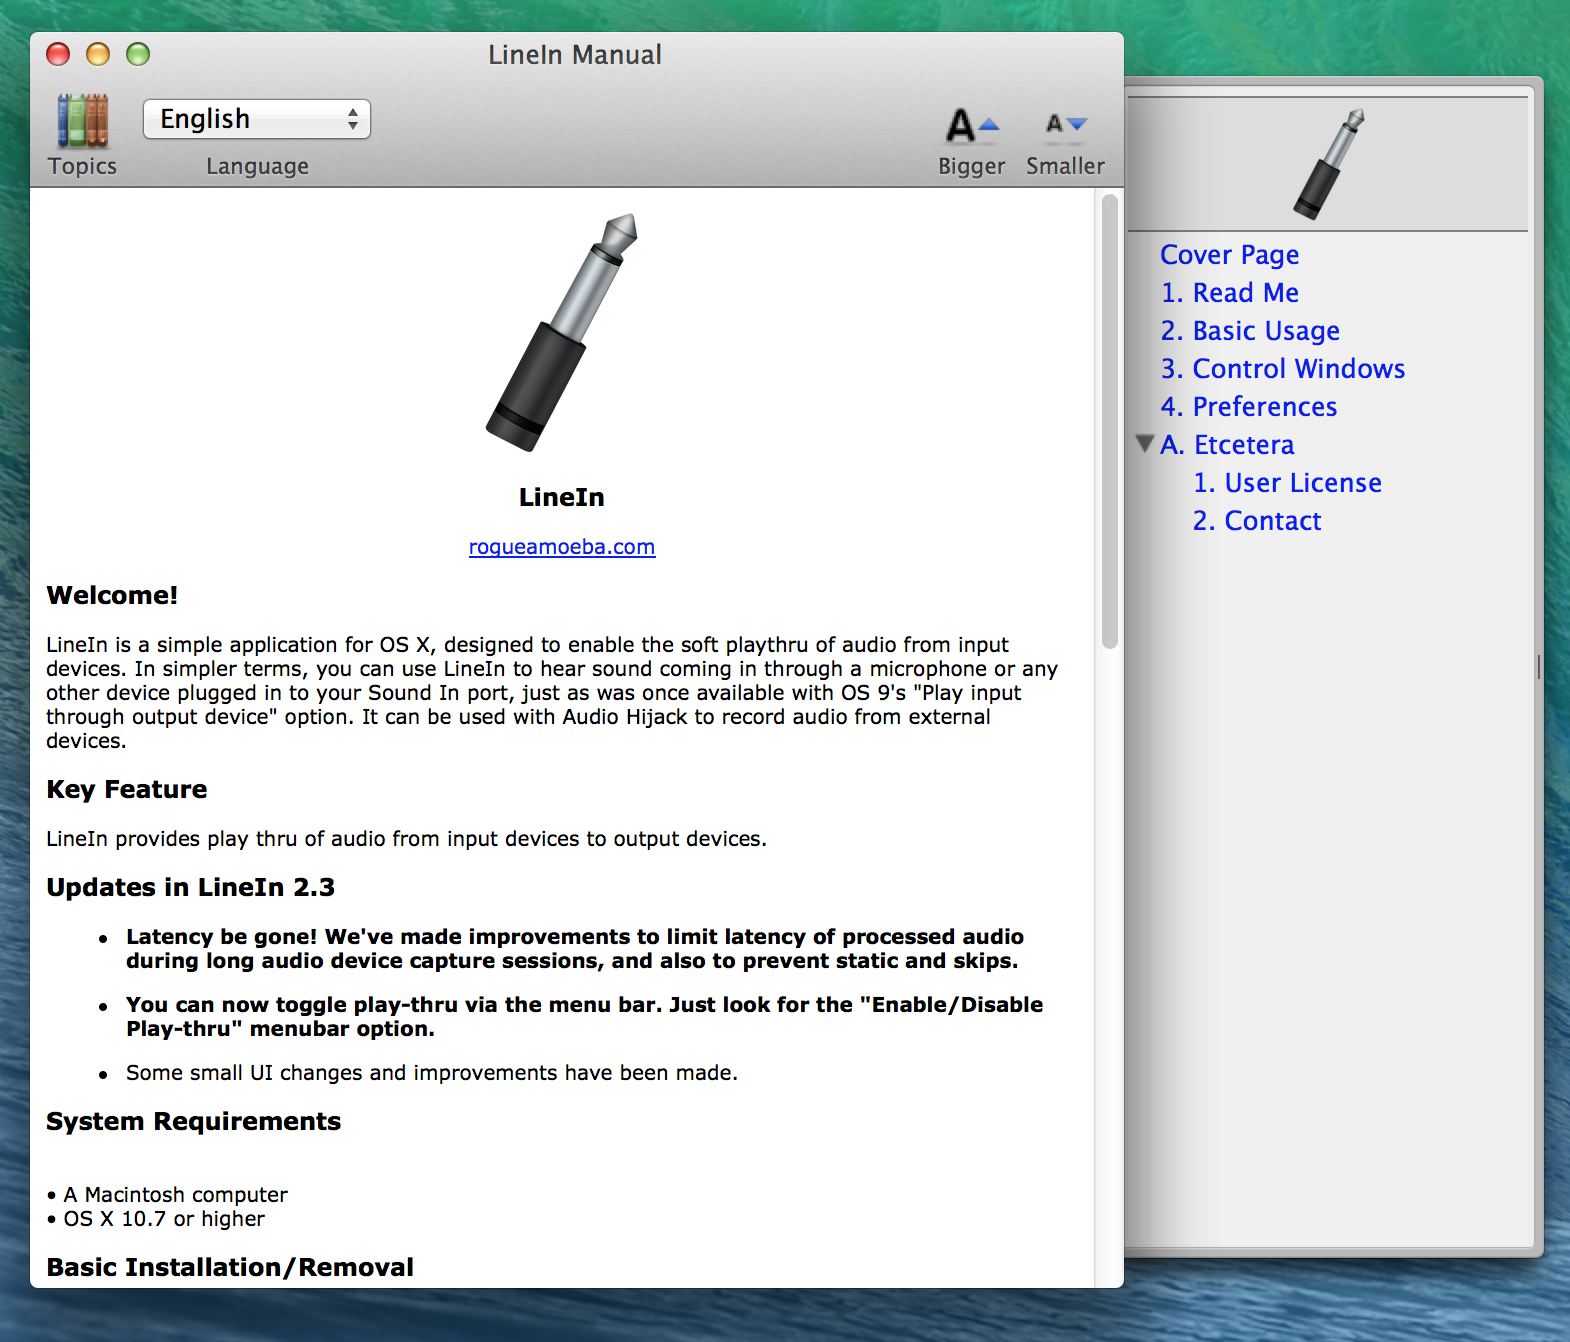Click the large LineIn jack image
1570x1342 pixels.
pyautogui.click(x=561, y=332)
